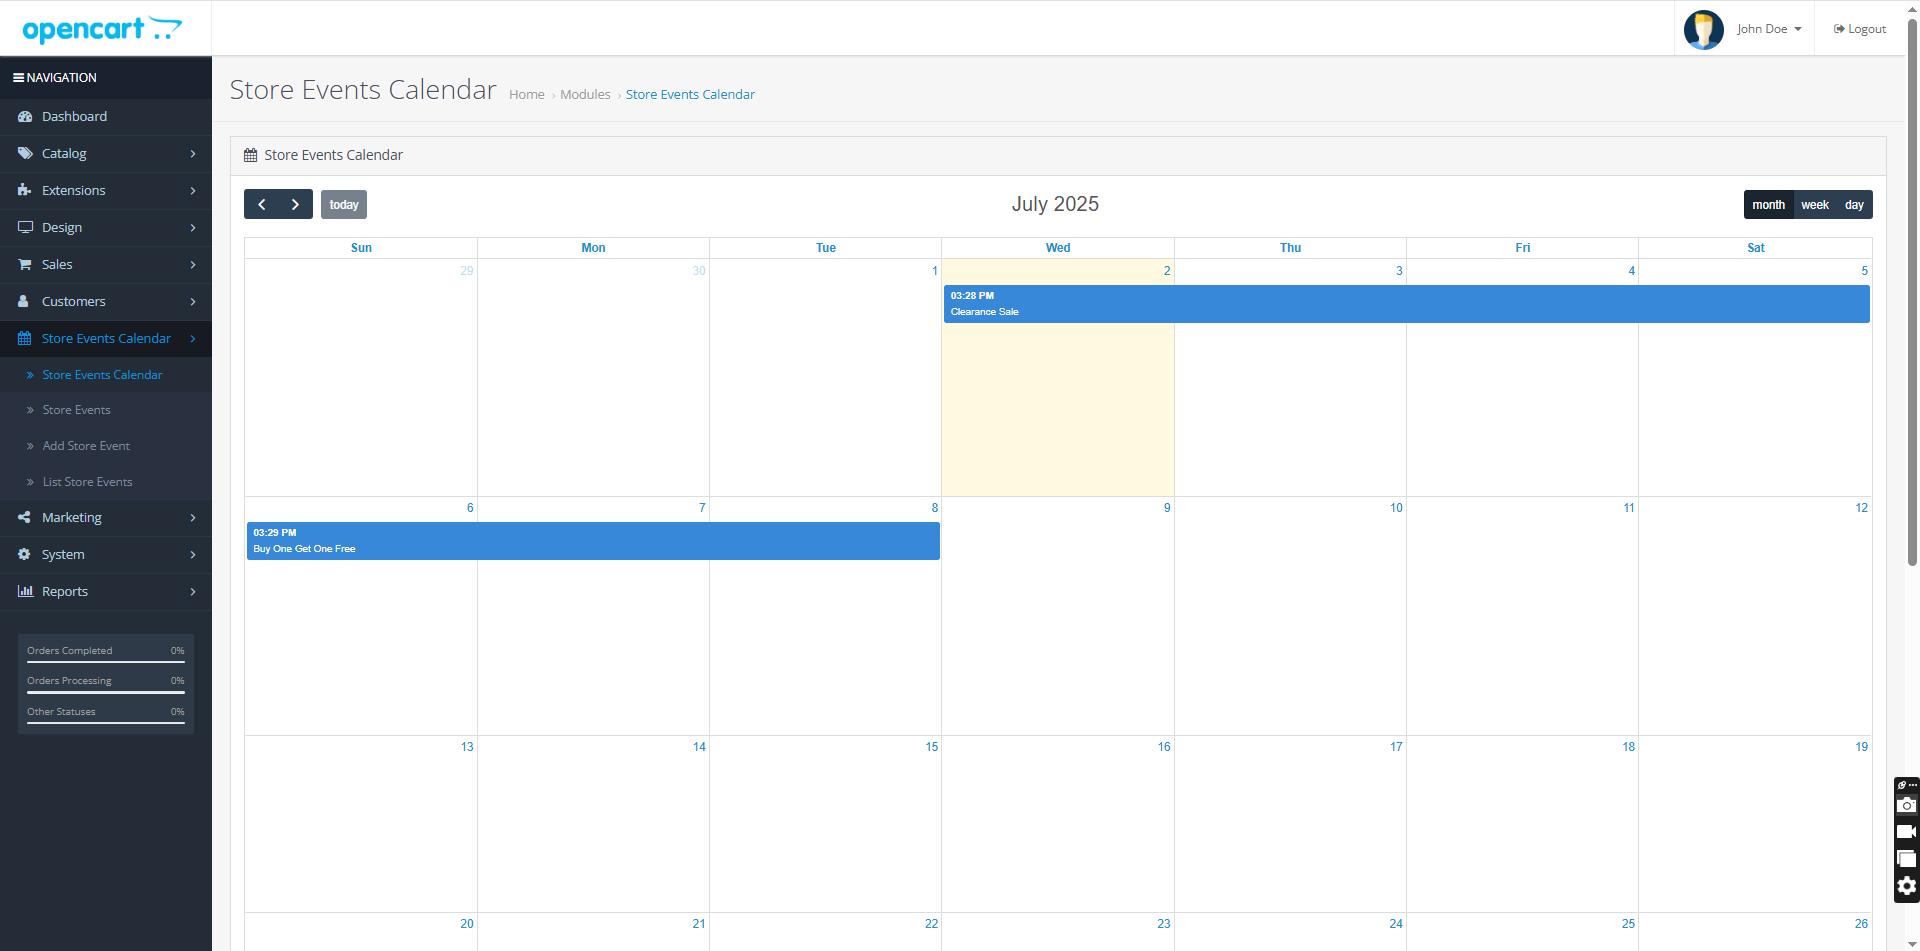Open the Clearance Sale calendar event
1920x951 pixels.
coord(1405,304)
